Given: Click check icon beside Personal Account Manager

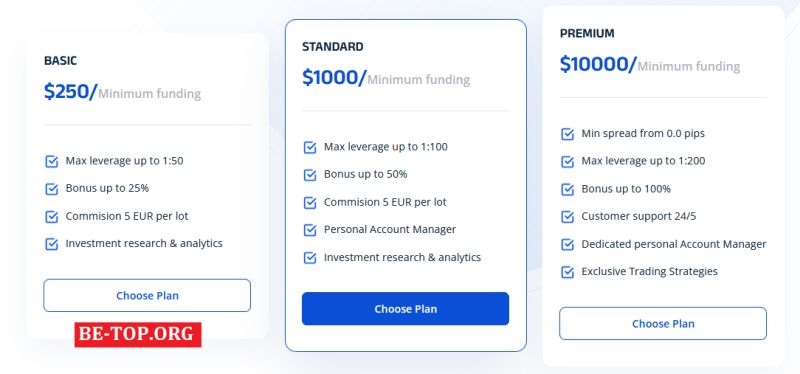Looking at the screenshot, I should pos(310,230).
